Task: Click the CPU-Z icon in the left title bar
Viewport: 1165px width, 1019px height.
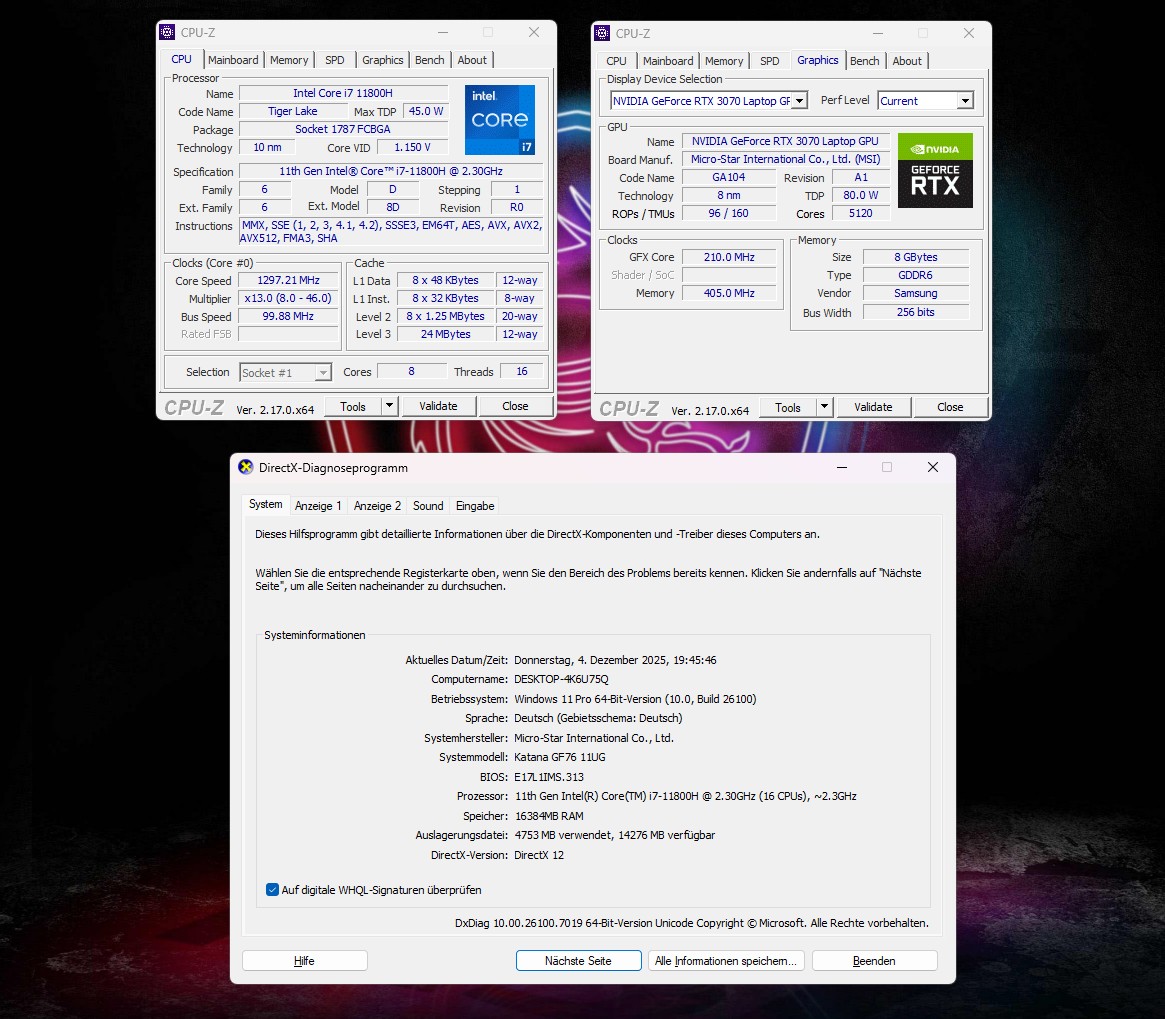Action: click(x=166, y=32)
